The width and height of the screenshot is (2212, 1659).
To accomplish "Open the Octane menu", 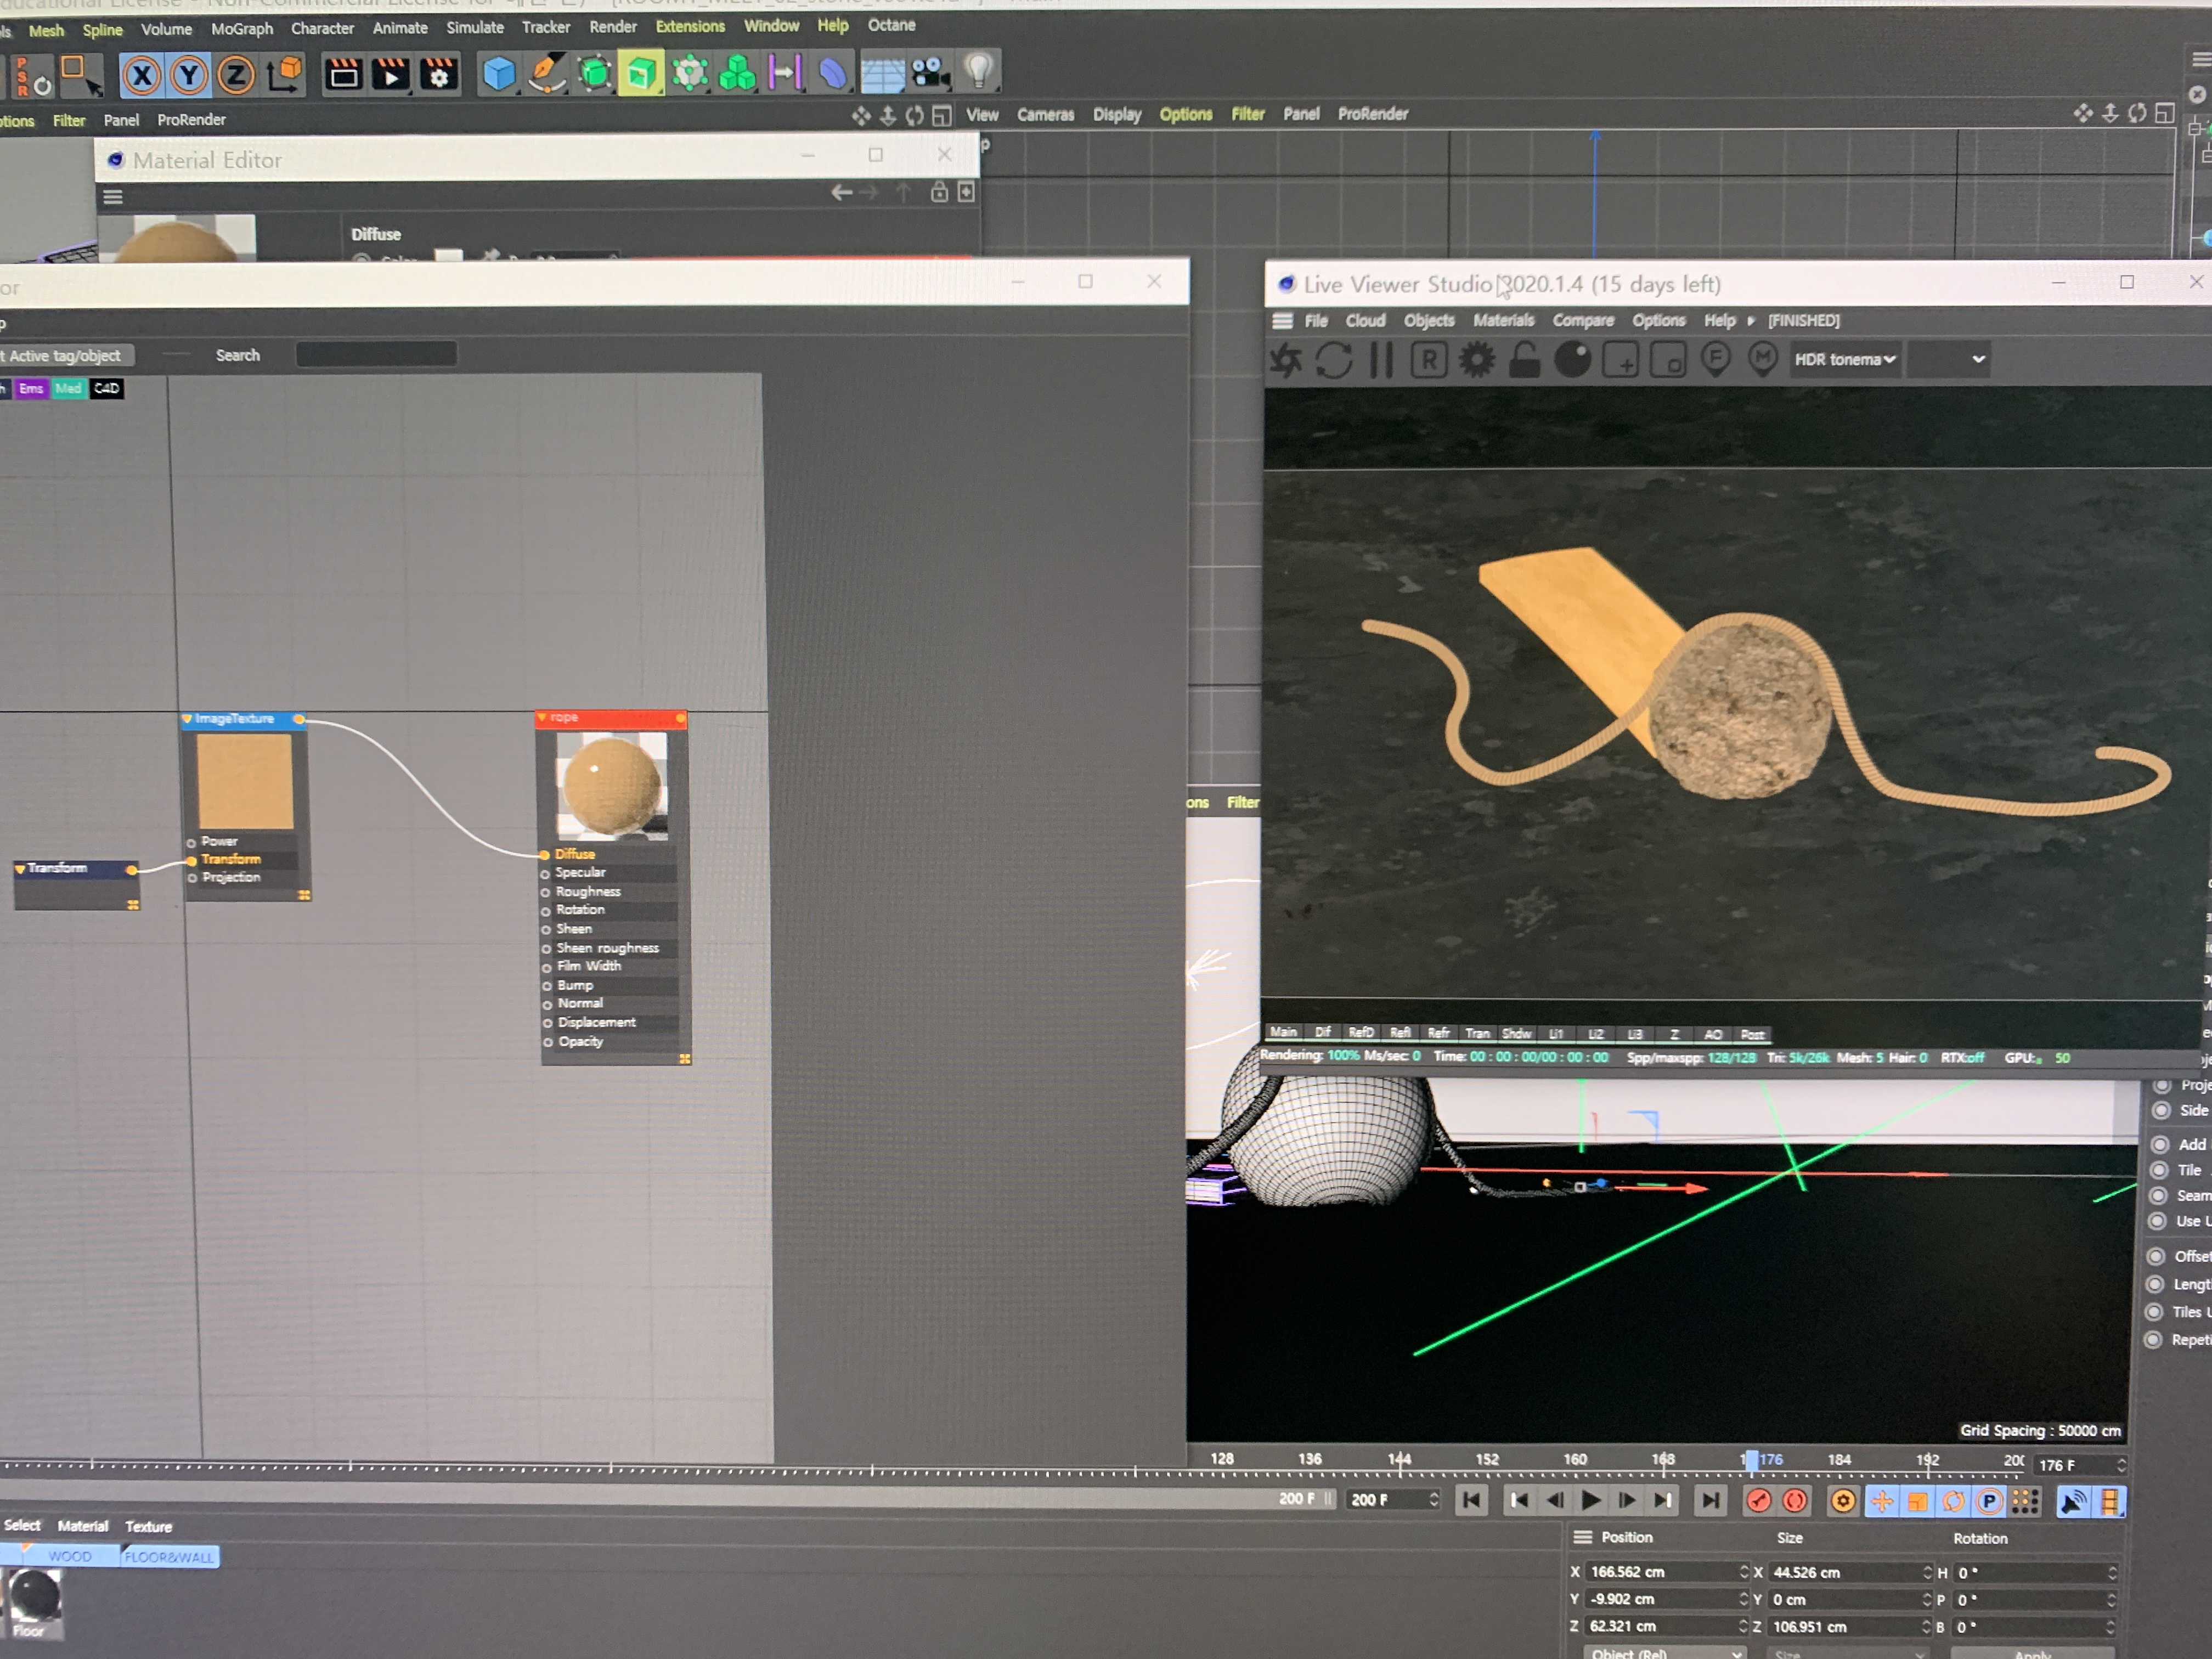I will pyautogui.click(x=891, y=25).
